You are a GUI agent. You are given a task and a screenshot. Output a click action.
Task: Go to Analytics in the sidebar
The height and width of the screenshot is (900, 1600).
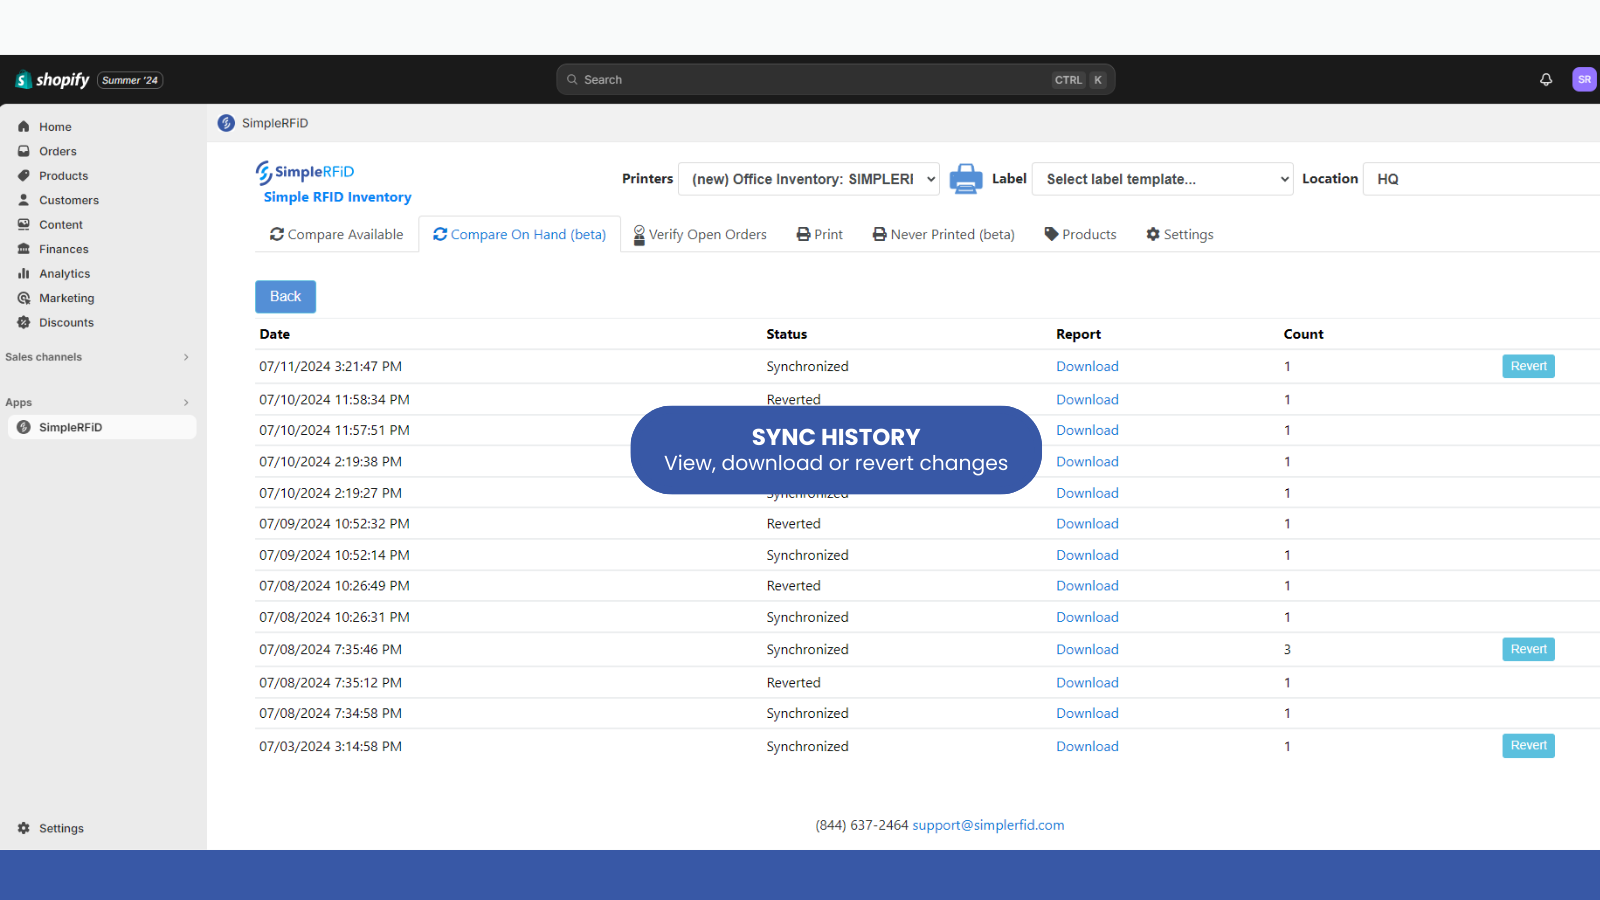tap(65, 274)
